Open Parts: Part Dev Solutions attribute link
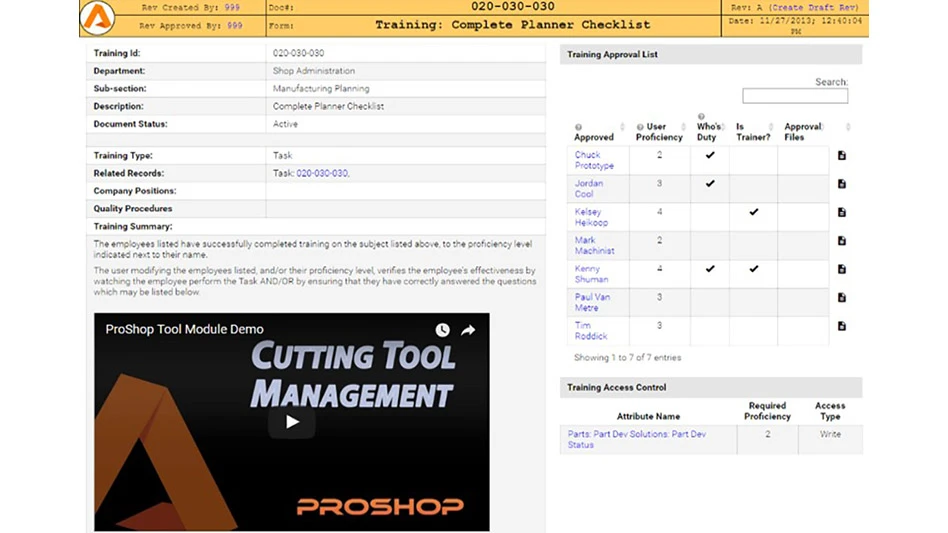The width and height of the screenshot is (948, 533). pos(637,439)
